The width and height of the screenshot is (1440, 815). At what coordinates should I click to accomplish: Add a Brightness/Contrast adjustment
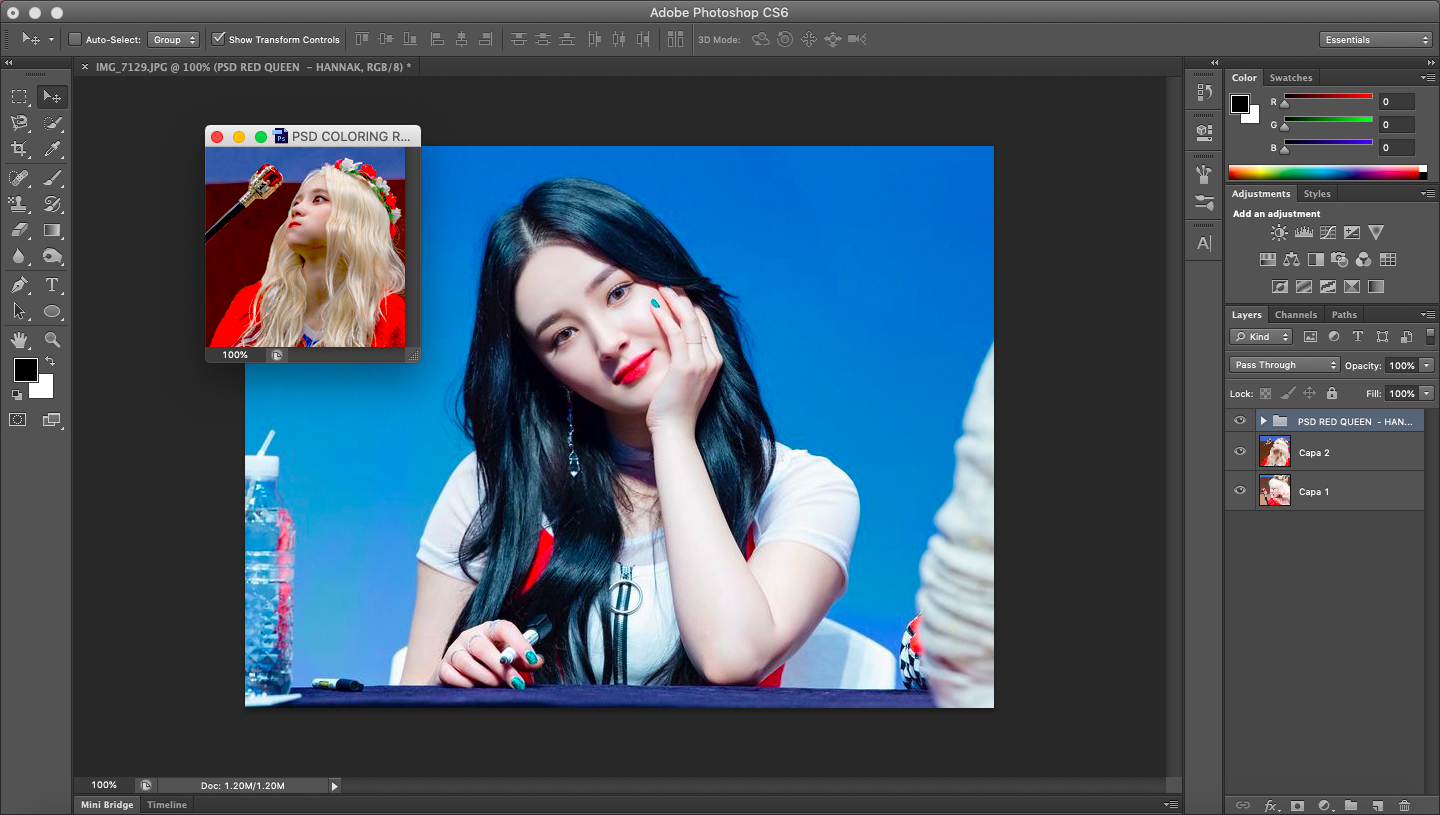pyautogui.click(x=1279, y=233)
